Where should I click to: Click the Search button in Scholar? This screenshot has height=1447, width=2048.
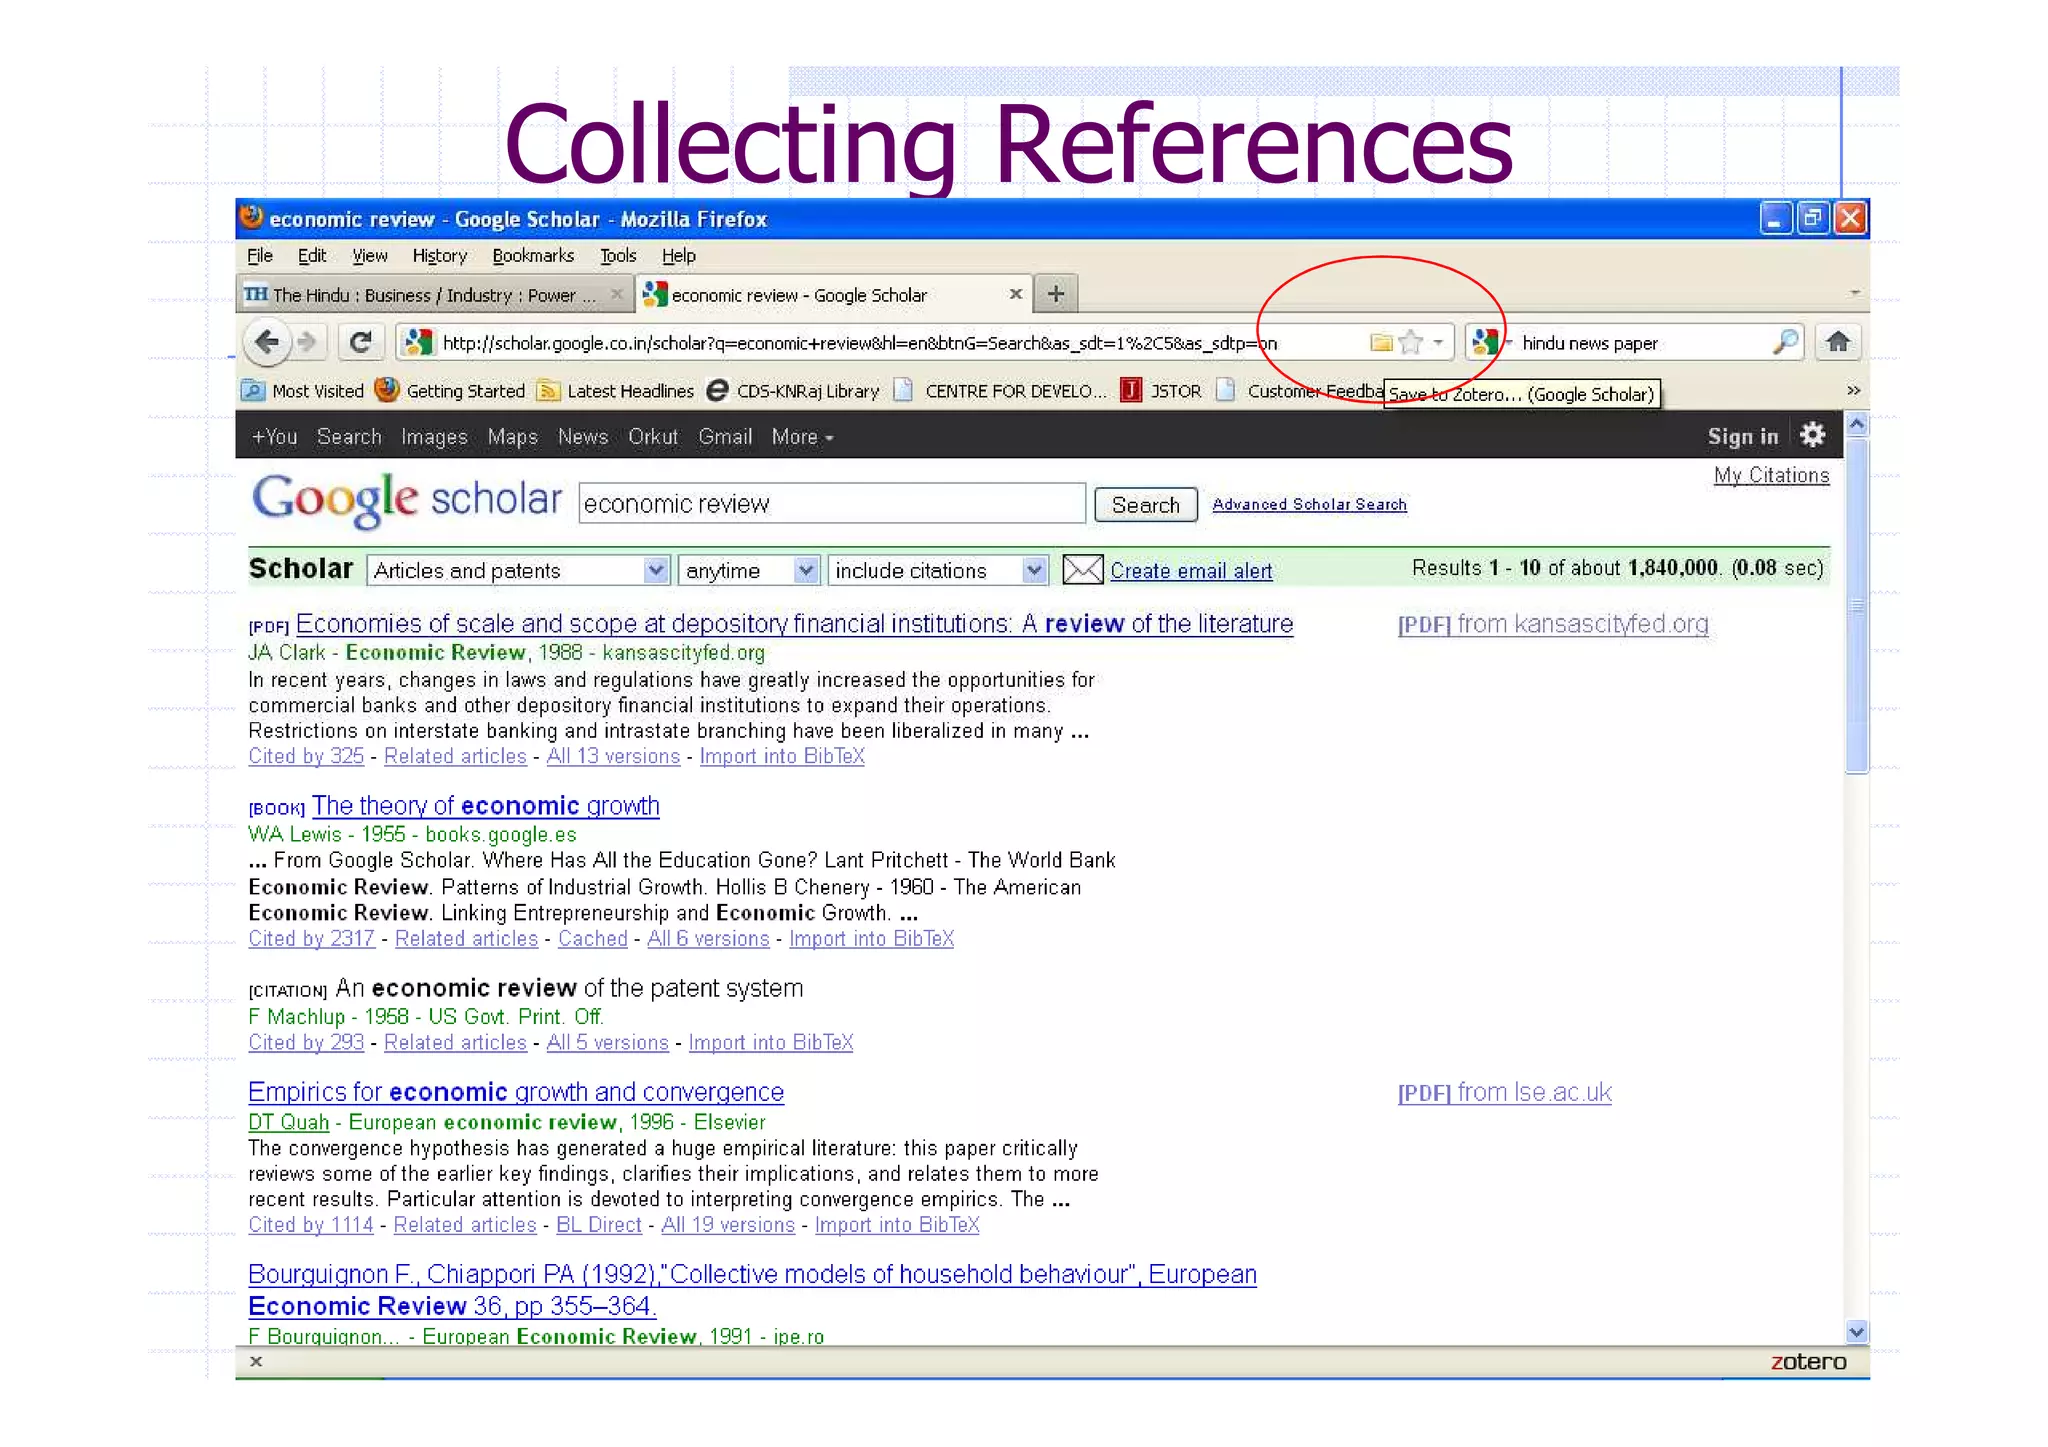point(1145,505)
